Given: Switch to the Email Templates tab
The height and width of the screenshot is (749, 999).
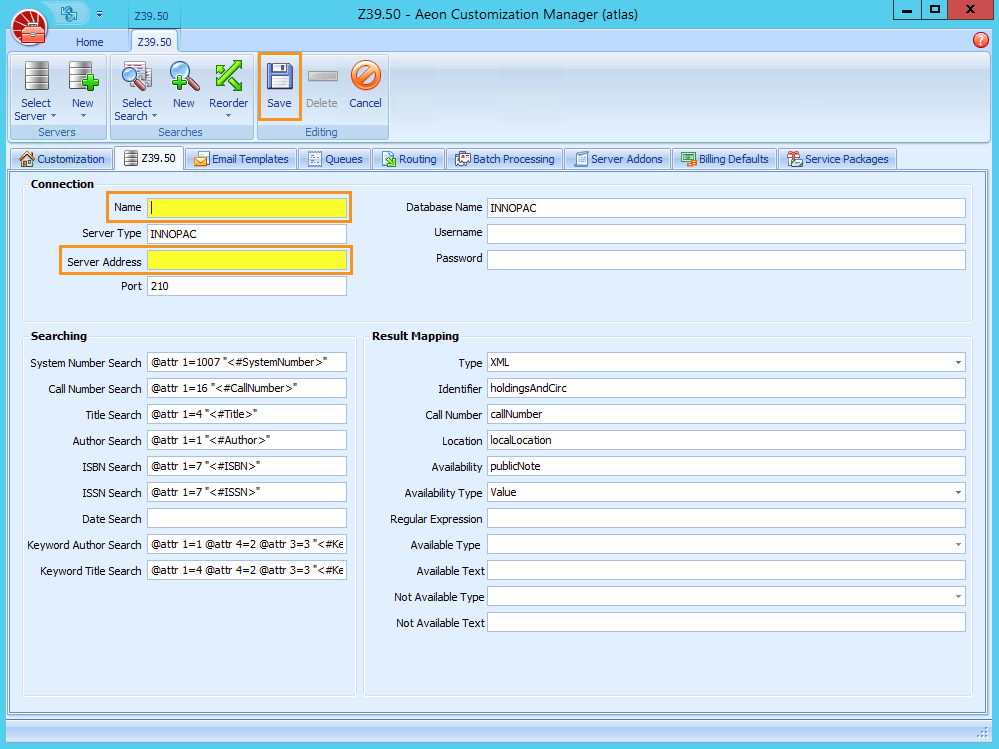Looking at the screenshot, I should click(240, 158).
